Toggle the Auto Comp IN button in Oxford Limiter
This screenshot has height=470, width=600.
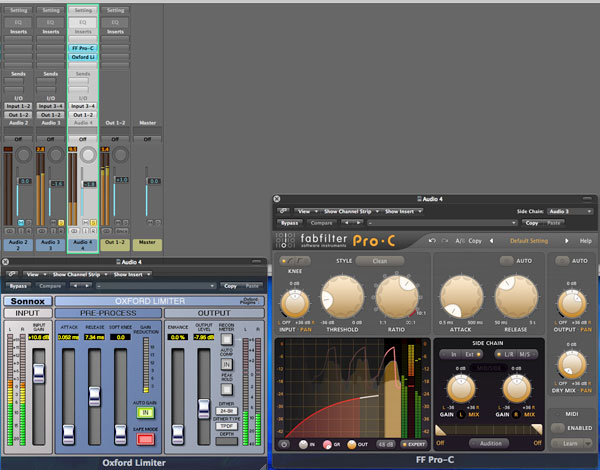pos(227,365)
